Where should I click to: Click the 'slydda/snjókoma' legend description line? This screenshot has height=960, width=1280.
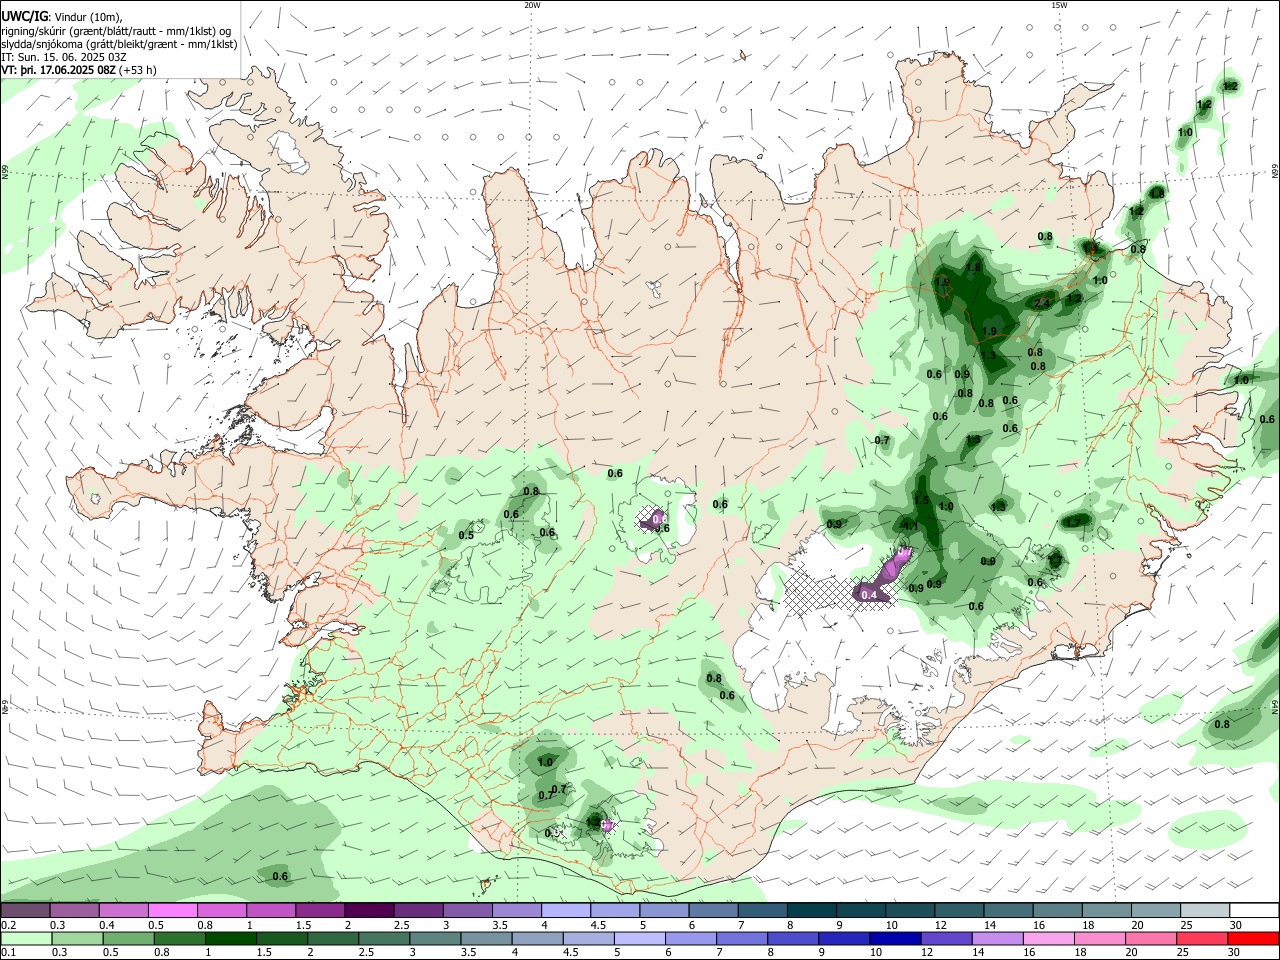coord(119,44)
